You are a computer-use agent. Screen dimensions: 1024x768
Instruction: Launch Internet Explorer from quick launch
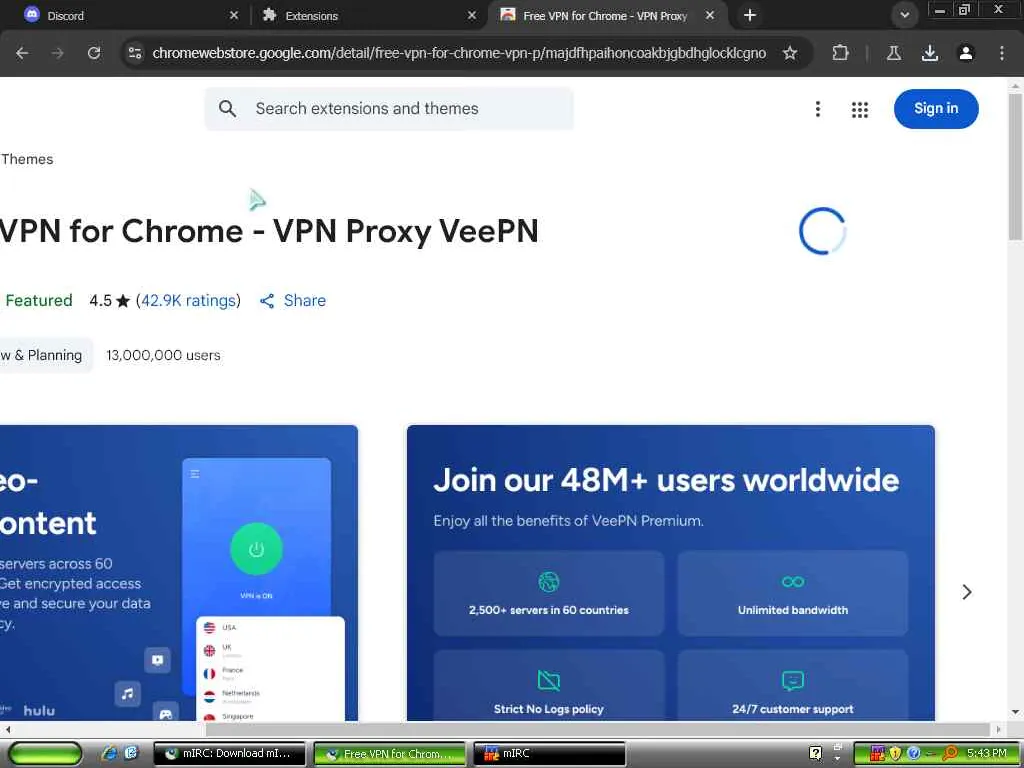coord(108,753)
